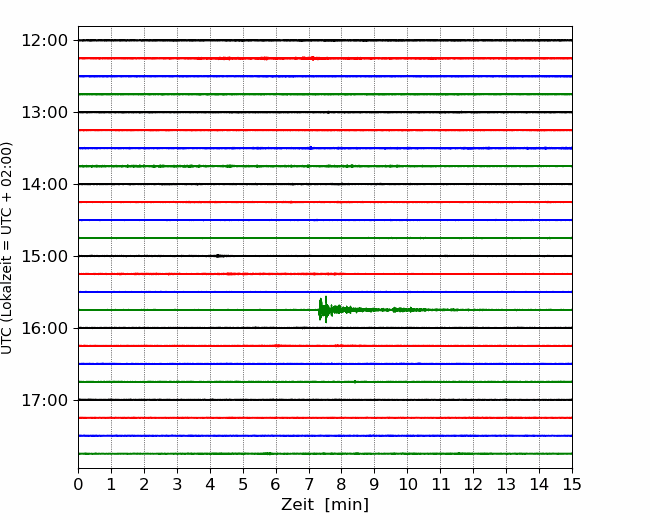Click the small black blip on the 15:00 trace
The width and height of the screenshot is (650, 520).
point(219,256)
